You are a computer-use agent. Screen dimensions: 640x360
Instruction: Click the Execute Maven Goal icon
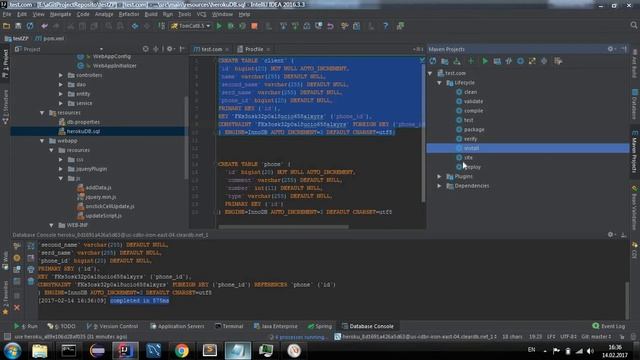[497, 61]
